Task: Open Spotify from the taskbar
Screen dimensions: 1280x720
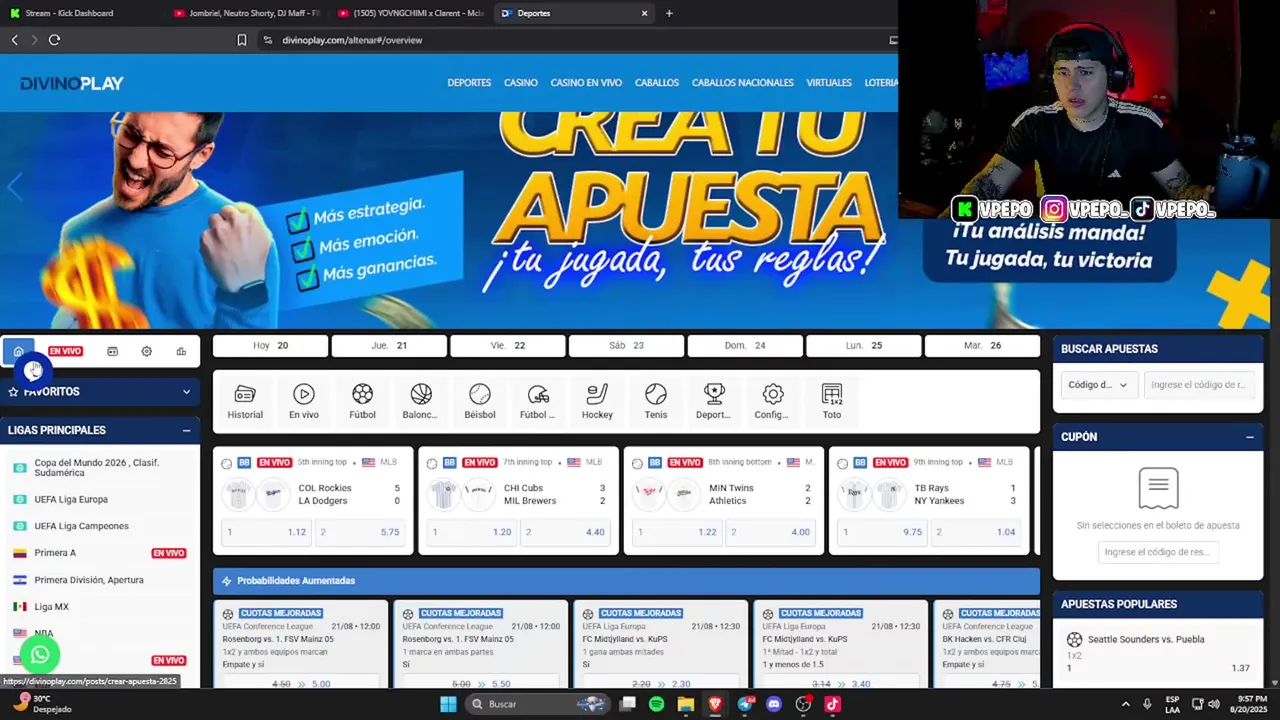Action: click(656, 704)
